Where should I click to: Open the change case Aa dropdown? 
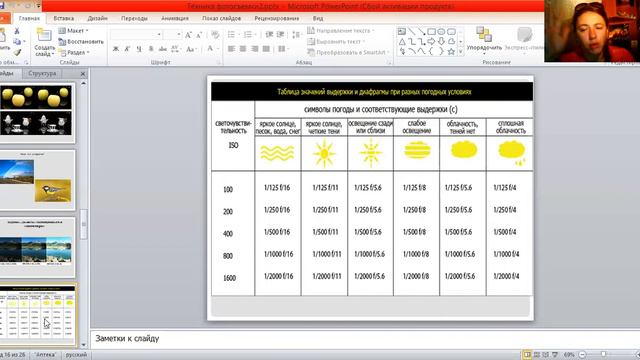point(191,49)
